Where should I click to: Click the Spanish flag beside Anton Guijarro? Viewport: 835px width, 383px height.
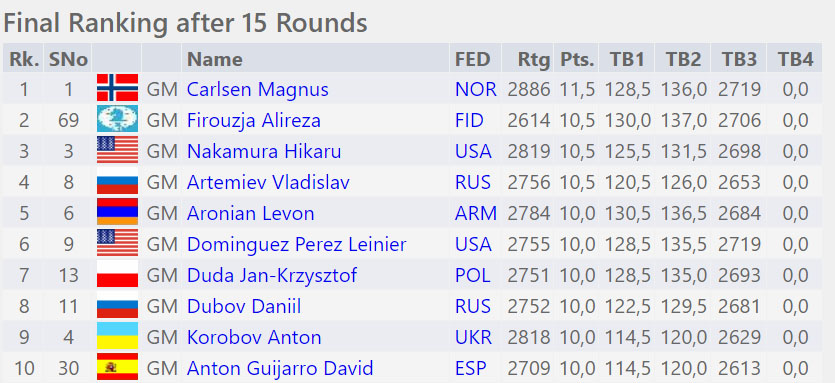[117, 366]
